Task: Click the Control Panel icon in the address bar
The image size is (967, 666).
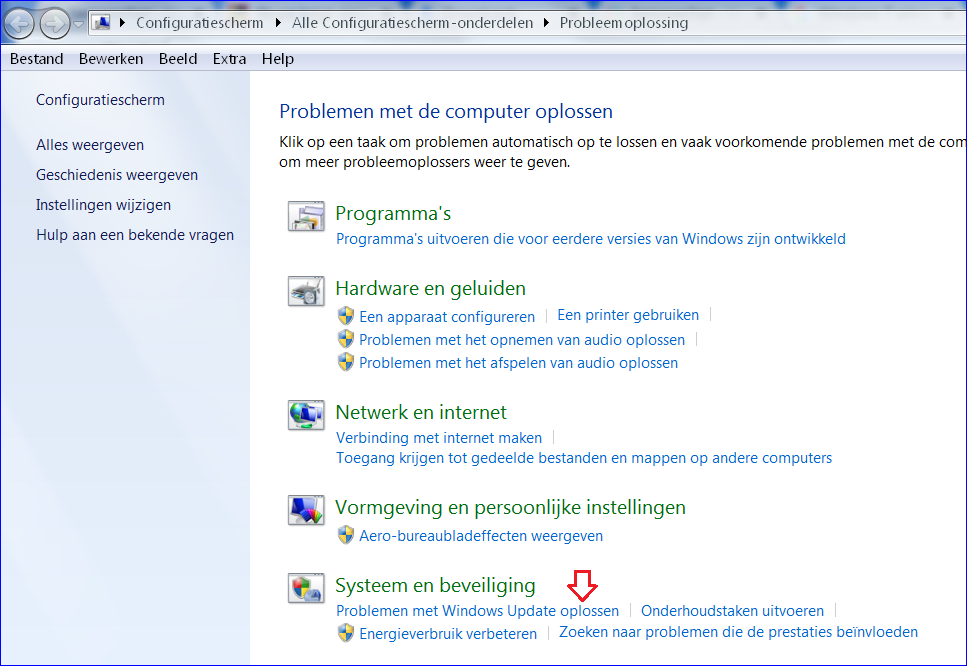Action: (x=101, y=22)
